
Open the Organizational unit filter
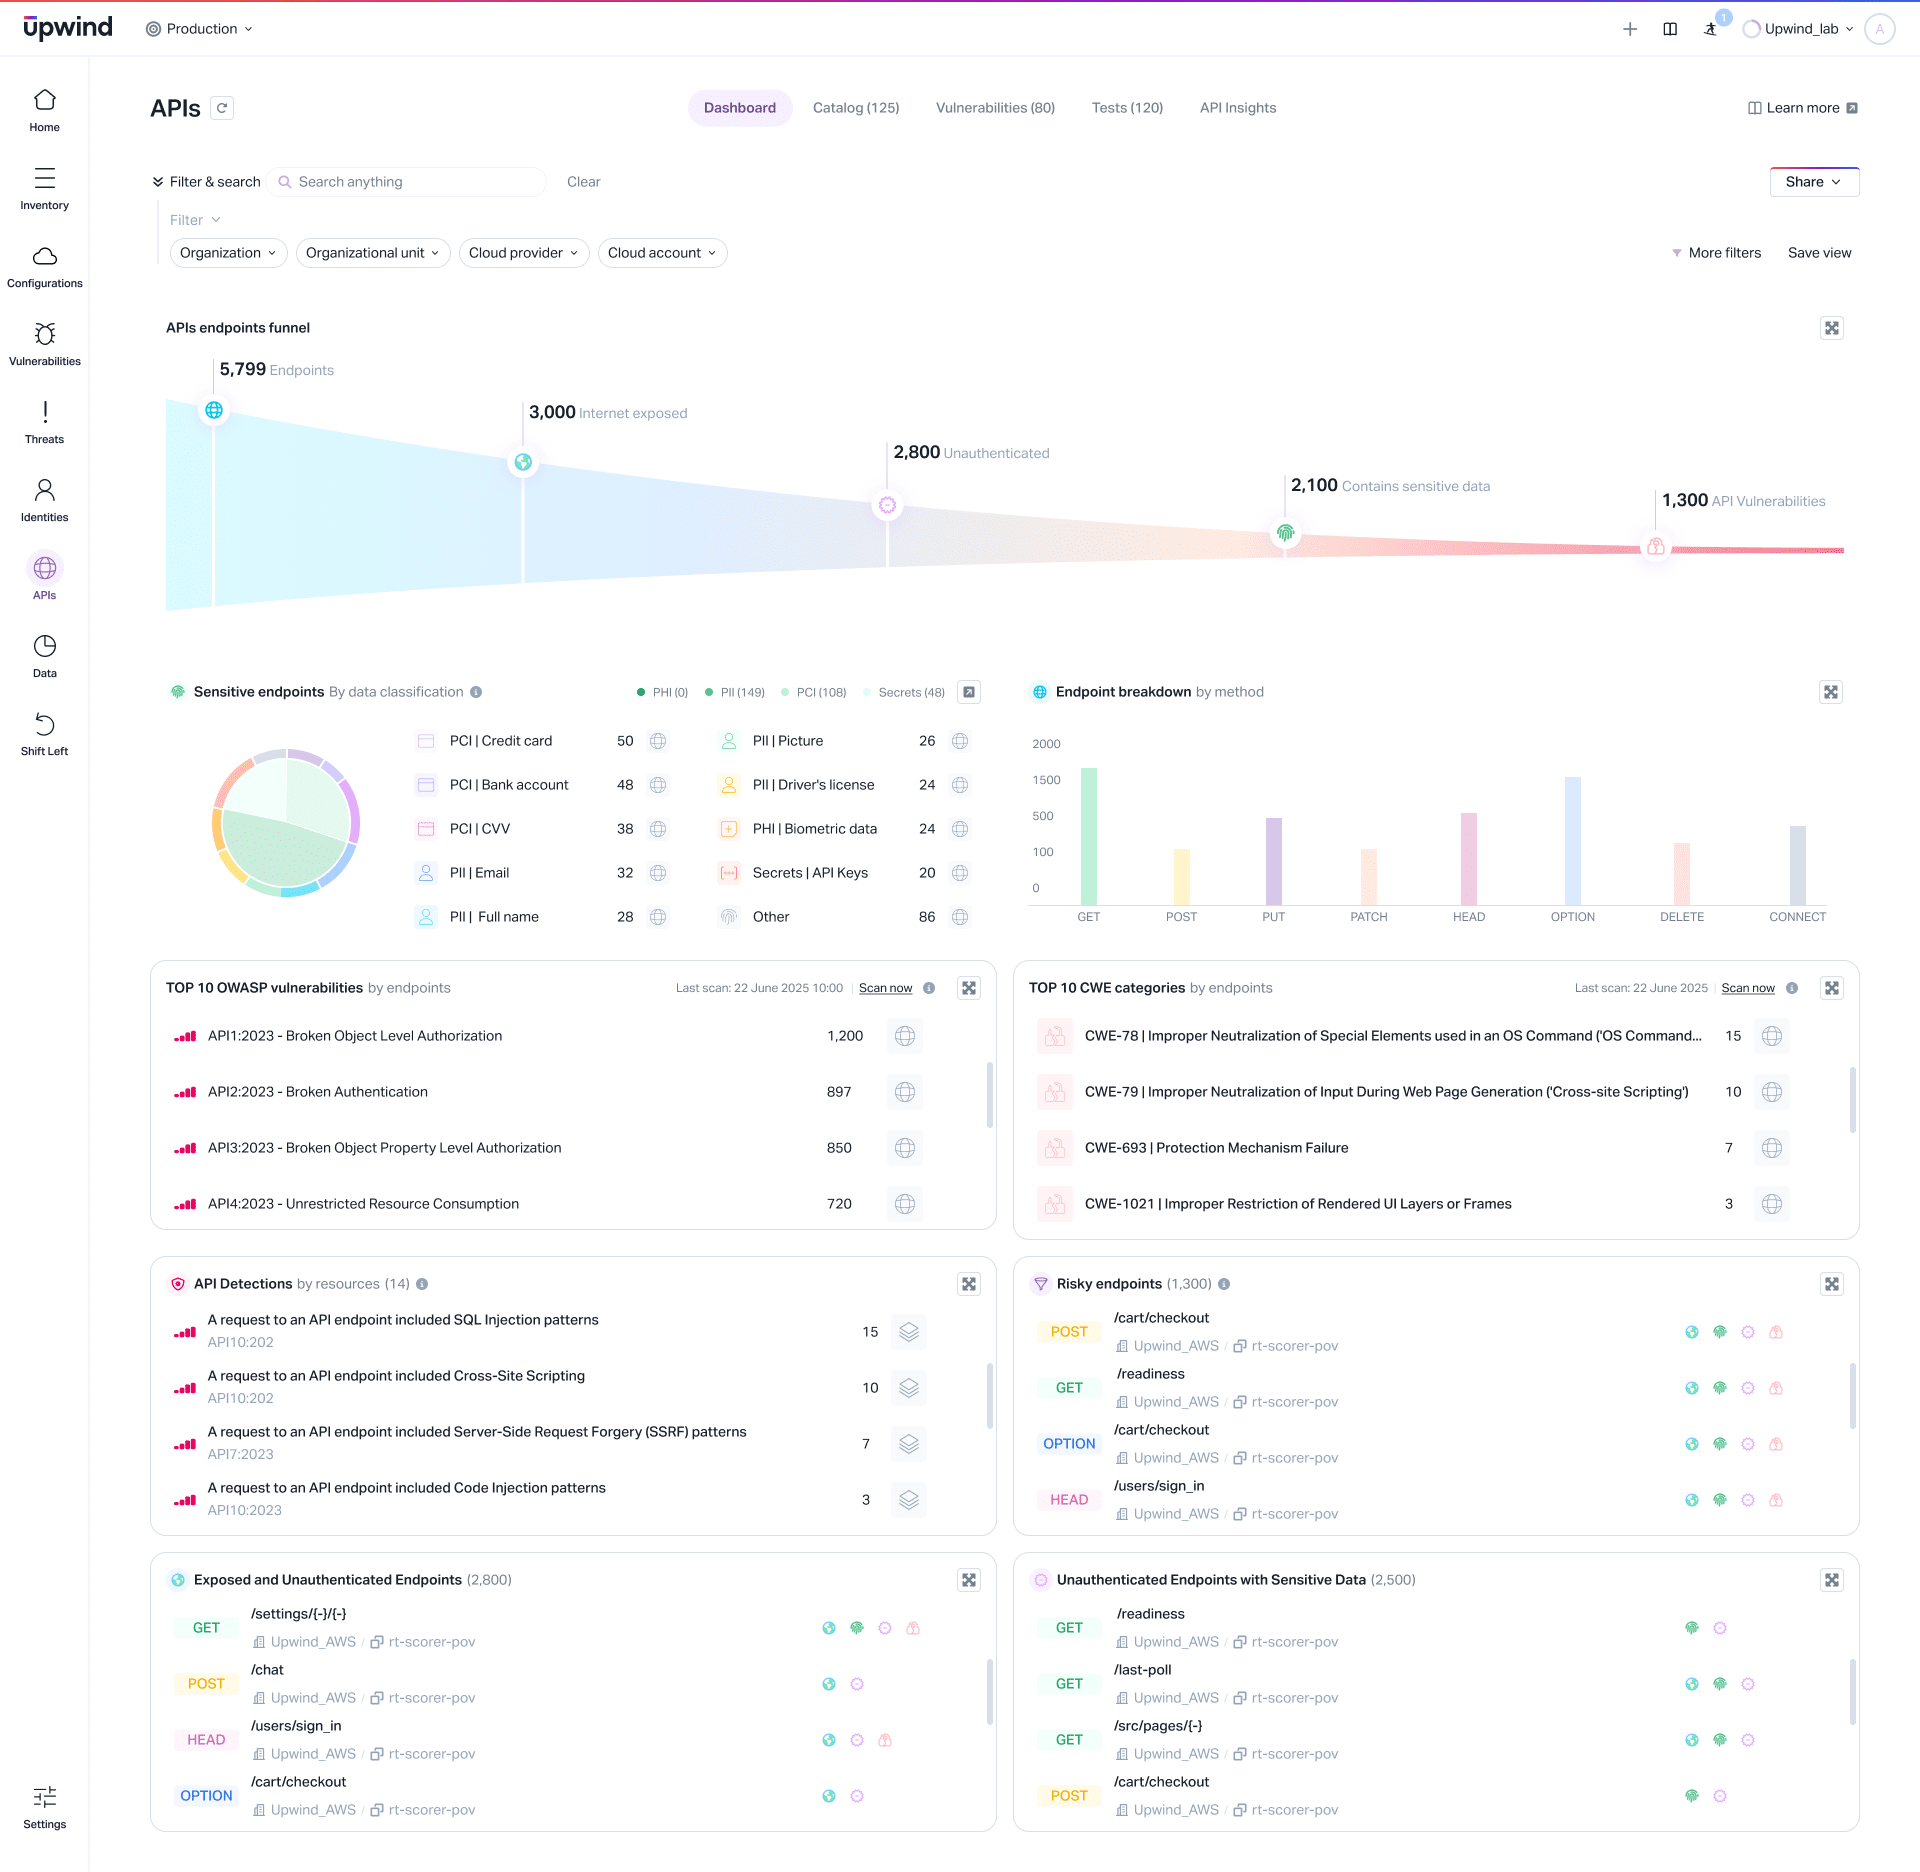[x=373, y=253]
